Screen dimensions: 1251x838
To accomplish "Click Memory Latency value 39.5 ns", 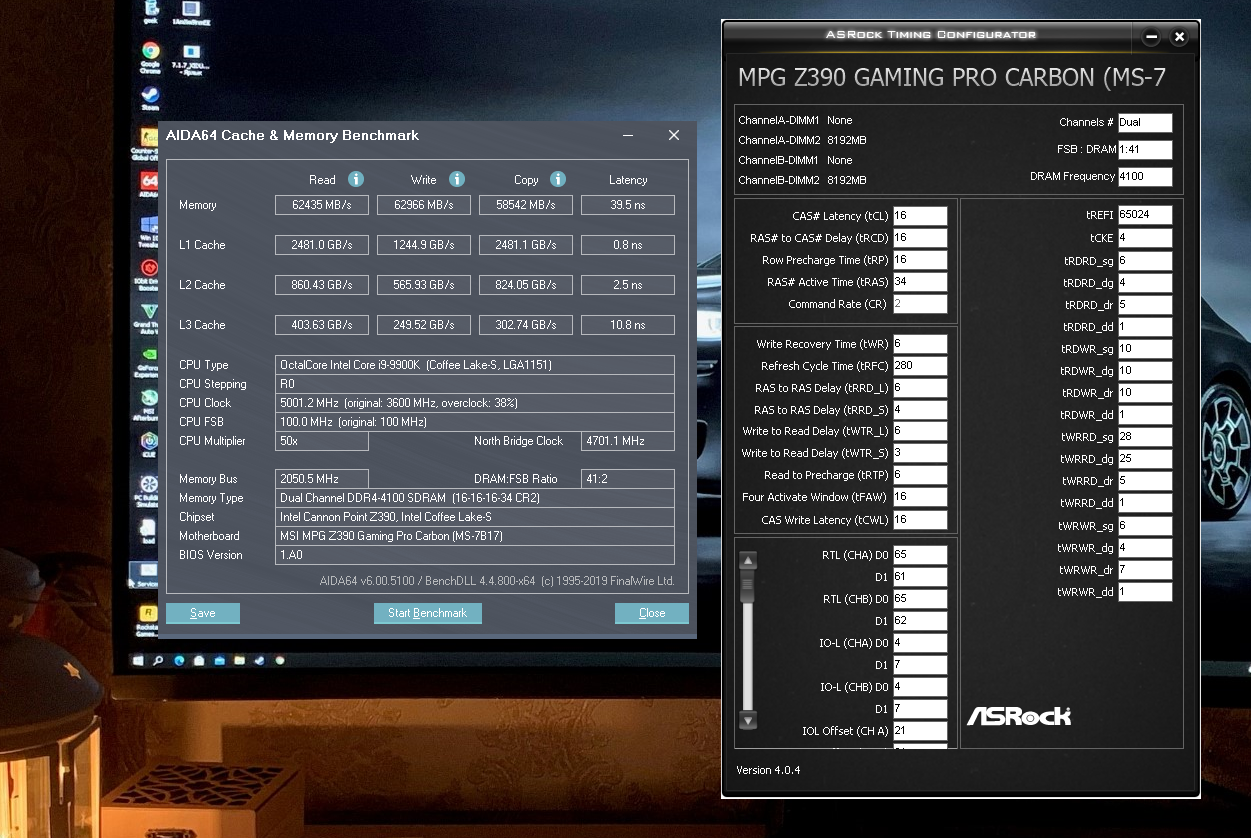I will pyautogui.click(x=628, y=205).
